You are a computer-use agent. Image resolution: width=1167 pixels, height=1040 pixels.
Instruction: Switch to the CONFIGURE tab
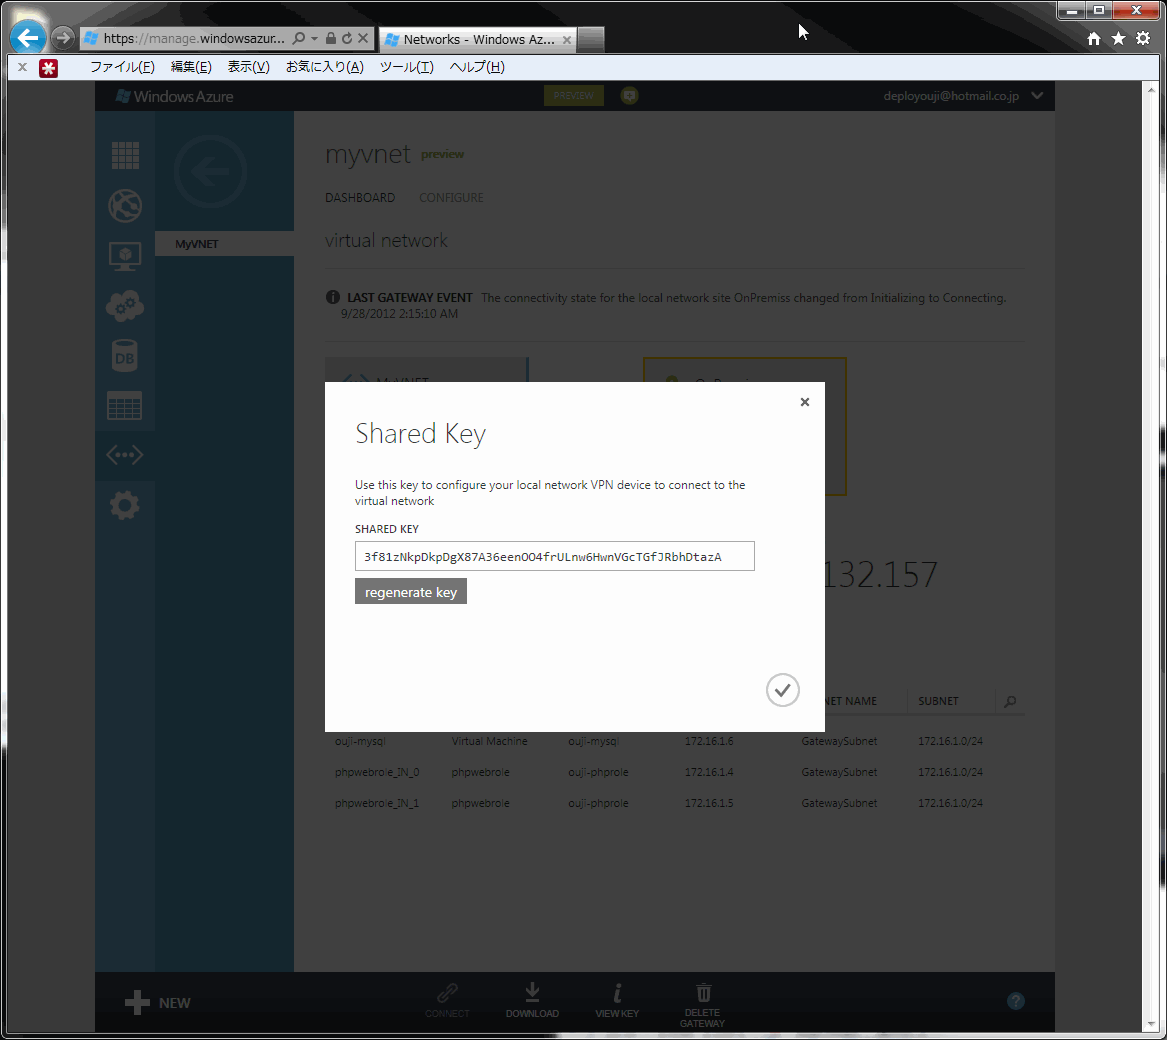(451, 197)
